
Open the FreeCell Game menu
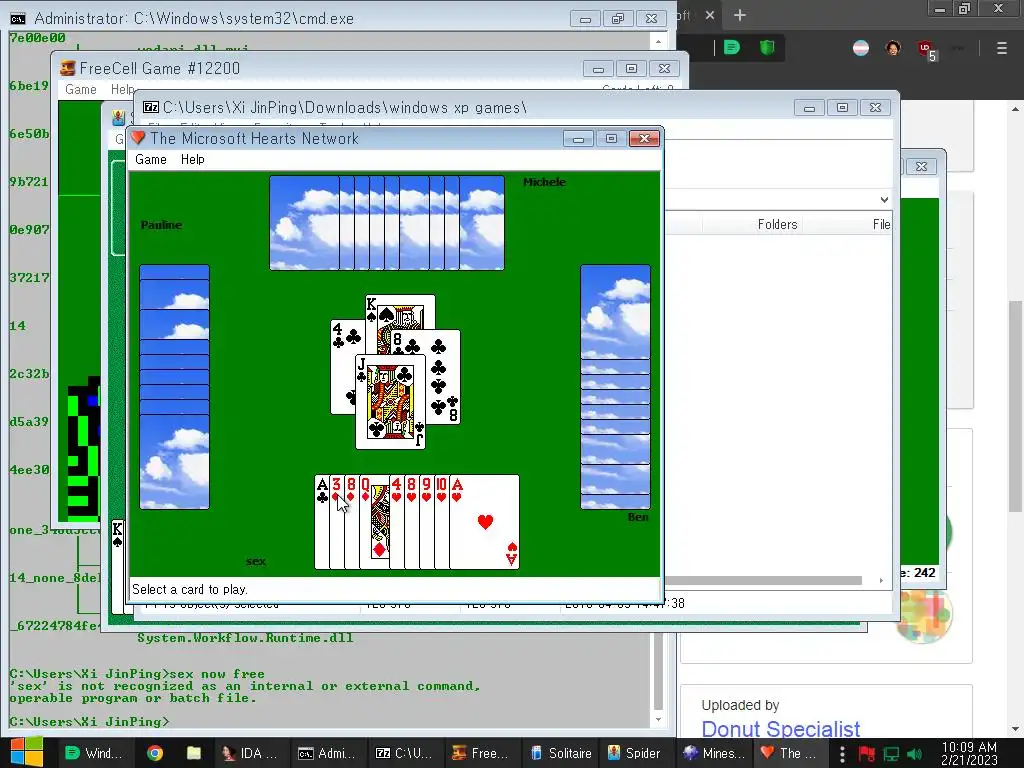tap(80, 89)
